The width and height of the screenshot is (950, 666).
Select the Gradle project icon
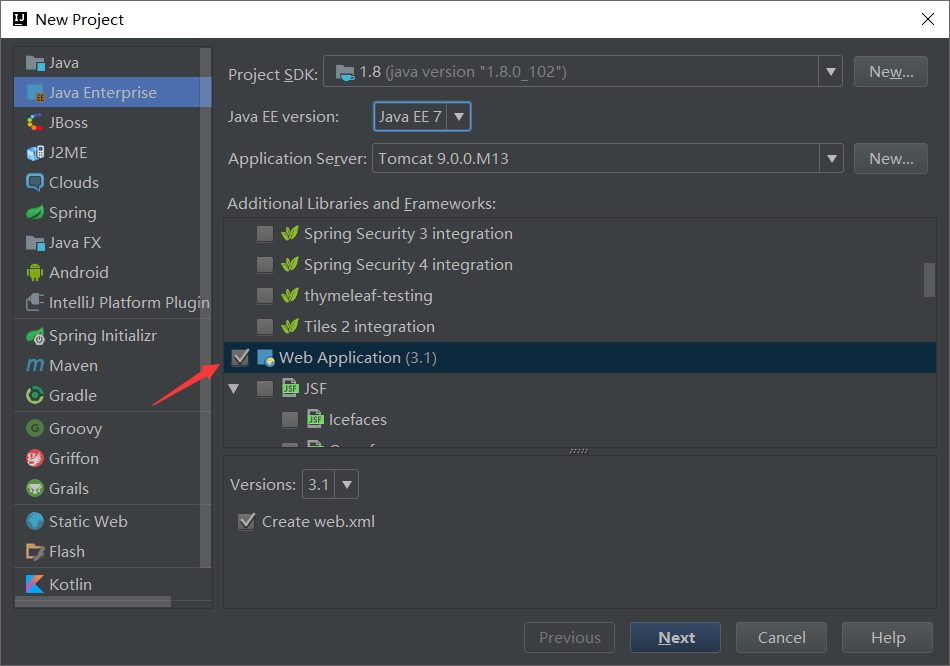(35, 396)
